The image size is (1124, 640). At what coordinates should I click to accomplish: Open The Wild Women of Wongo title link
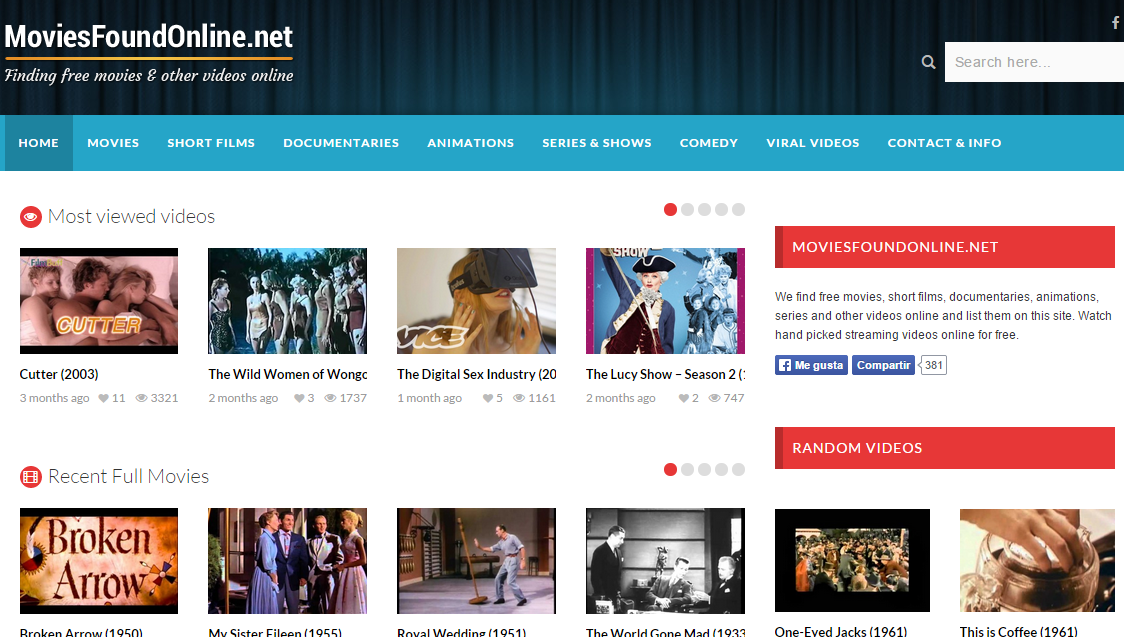(287, 374)
